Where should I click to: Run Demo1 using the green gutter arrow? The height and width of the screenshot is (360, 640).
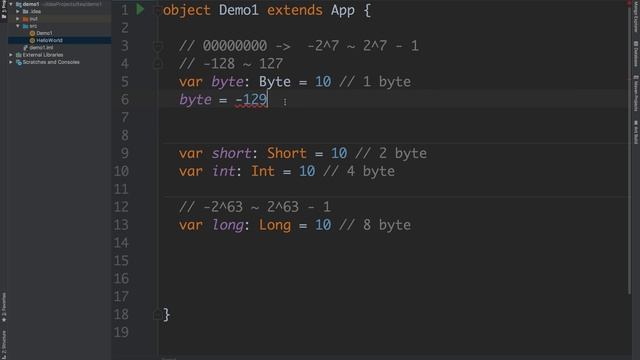coord(140,9)
